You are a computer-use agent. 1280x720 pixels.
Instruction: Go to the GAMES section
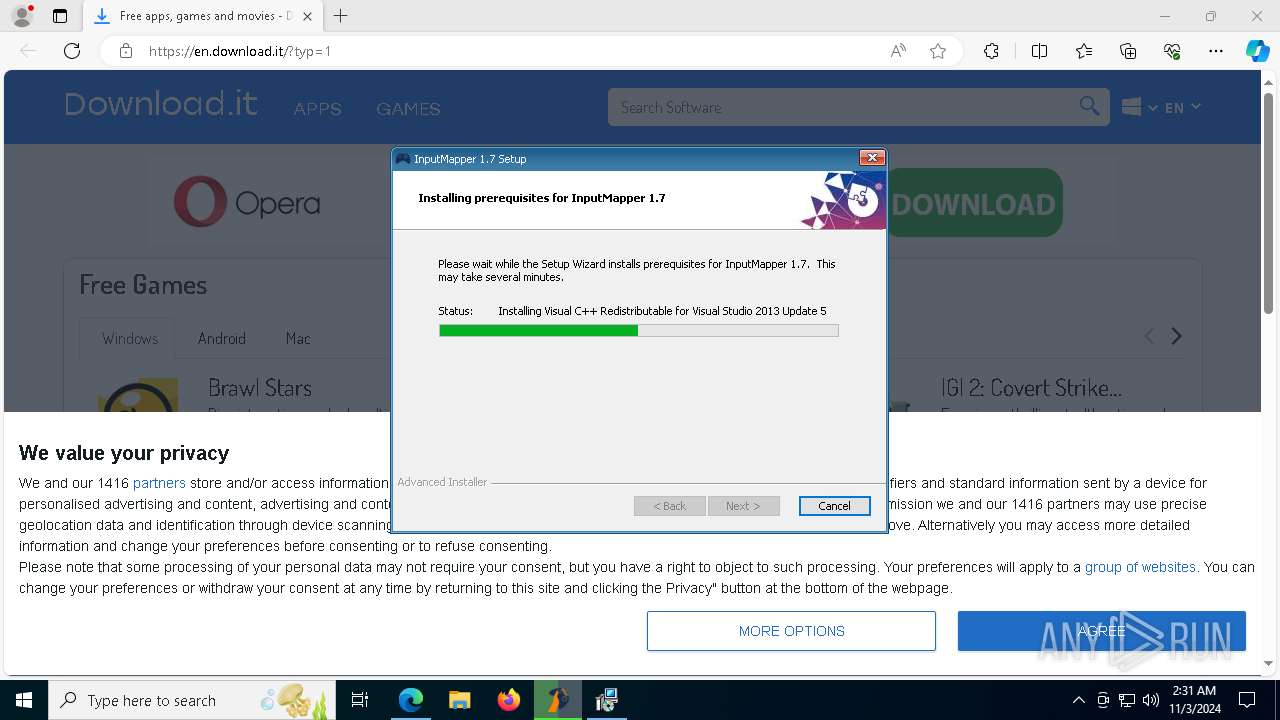(408, 108)
